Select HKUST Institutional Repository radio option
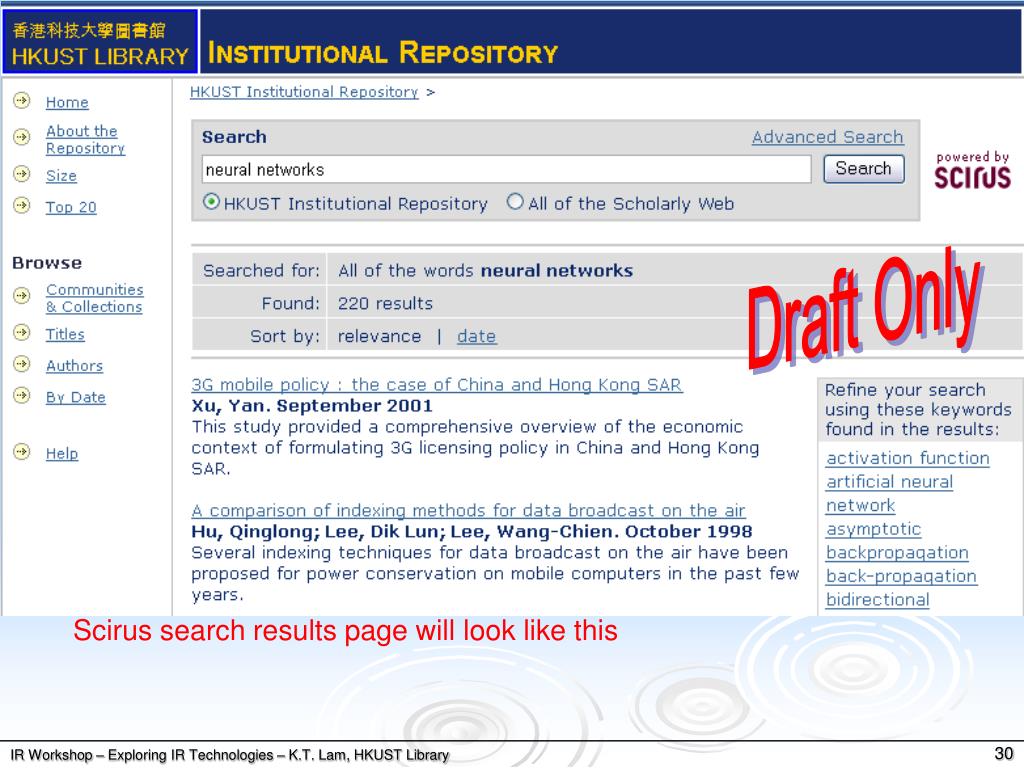Screen dimensions: 1024x768 (211, 202)
